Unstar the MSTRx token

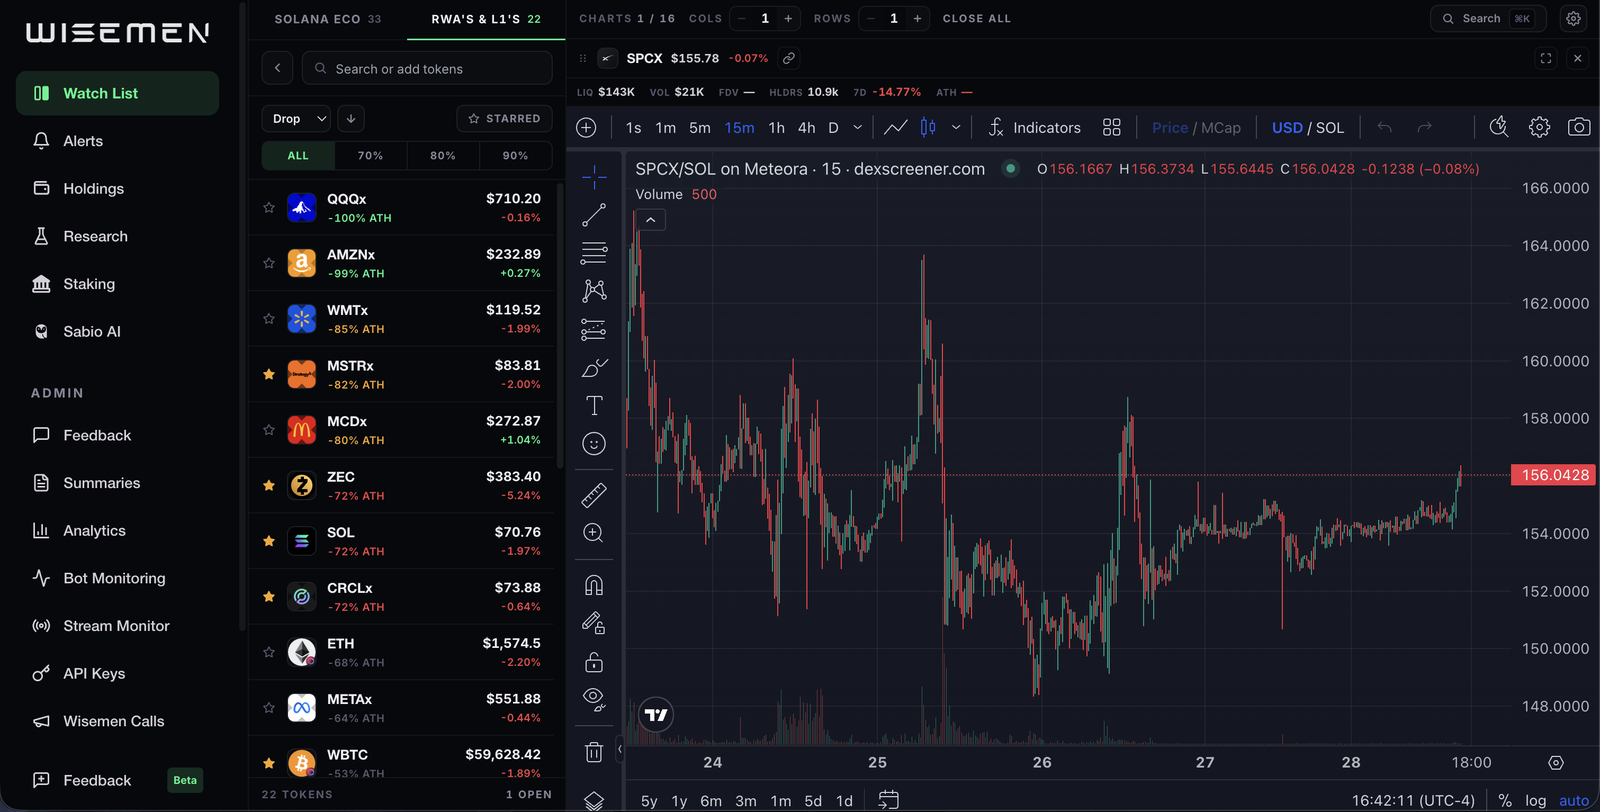tap(269, 374)
